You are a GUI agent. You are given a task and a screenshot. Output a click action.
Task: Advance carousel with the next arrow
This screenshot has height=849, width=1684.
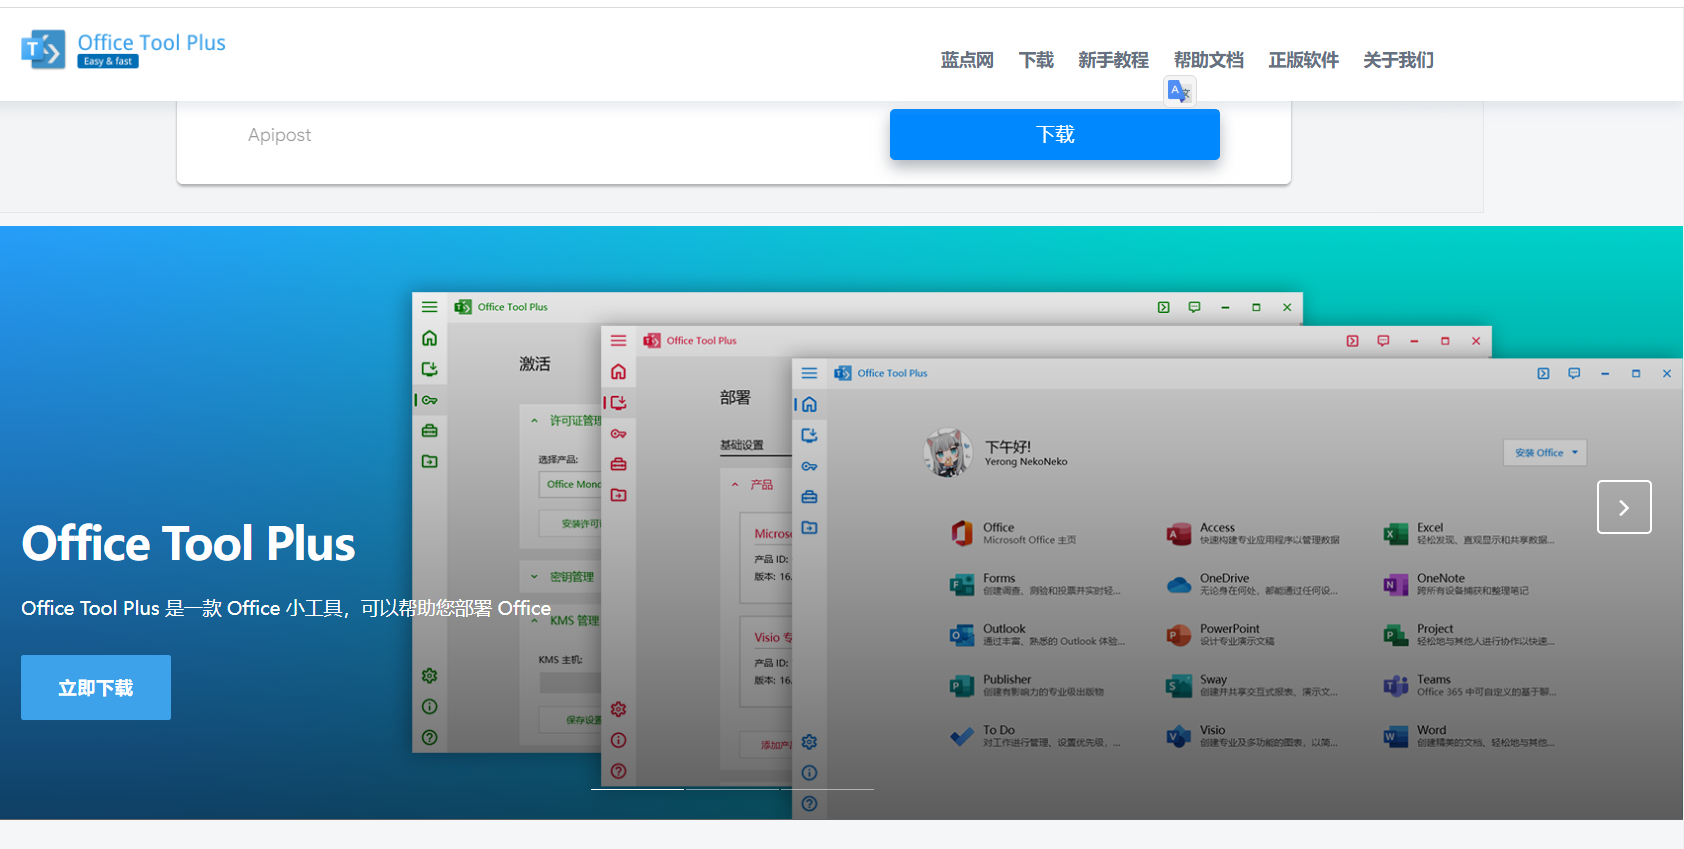pos(1623,508)
